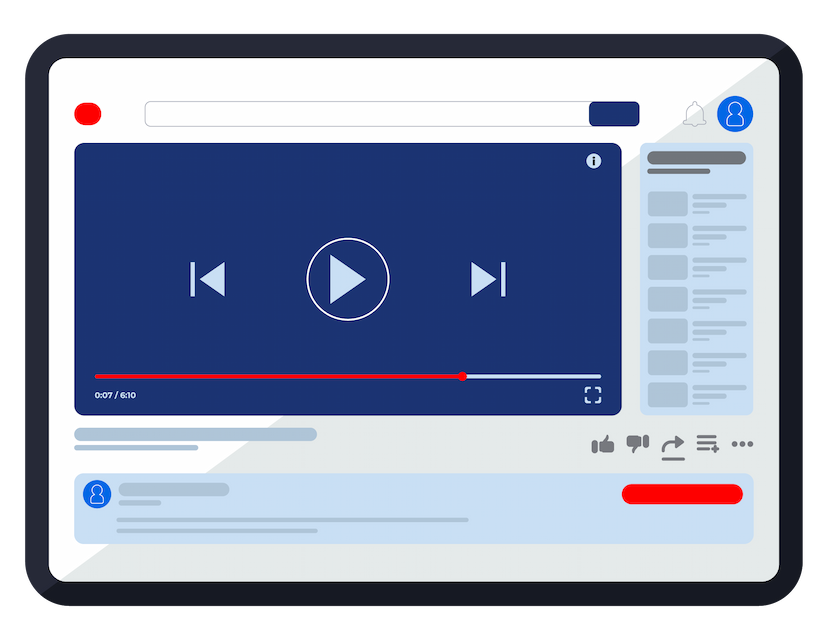Add the video to a playlist
The height and width of the screenshot is (640, 828).
pos(708,444)
